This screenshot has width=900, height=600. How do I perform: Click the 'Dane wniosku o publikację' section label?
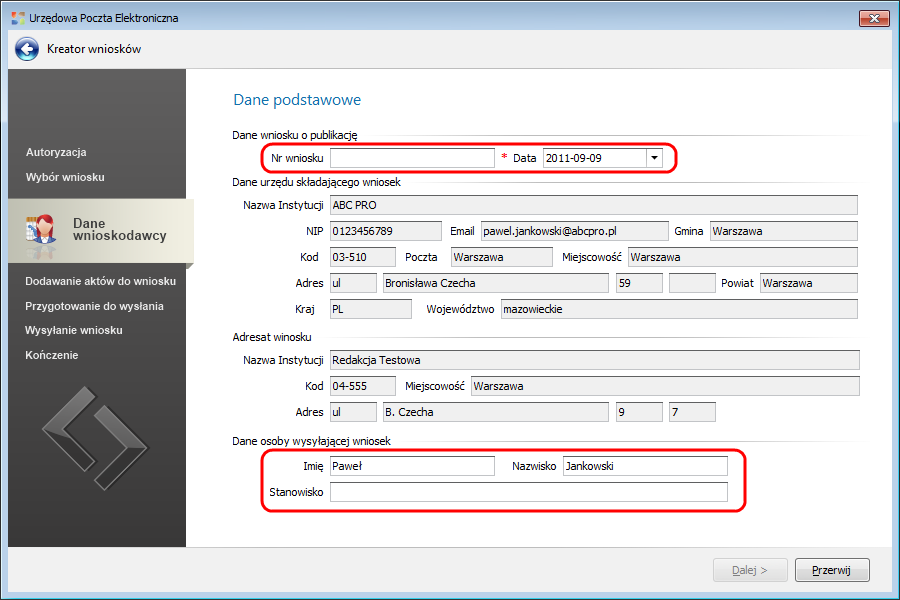pyautogui.click(x=294, y=136)
